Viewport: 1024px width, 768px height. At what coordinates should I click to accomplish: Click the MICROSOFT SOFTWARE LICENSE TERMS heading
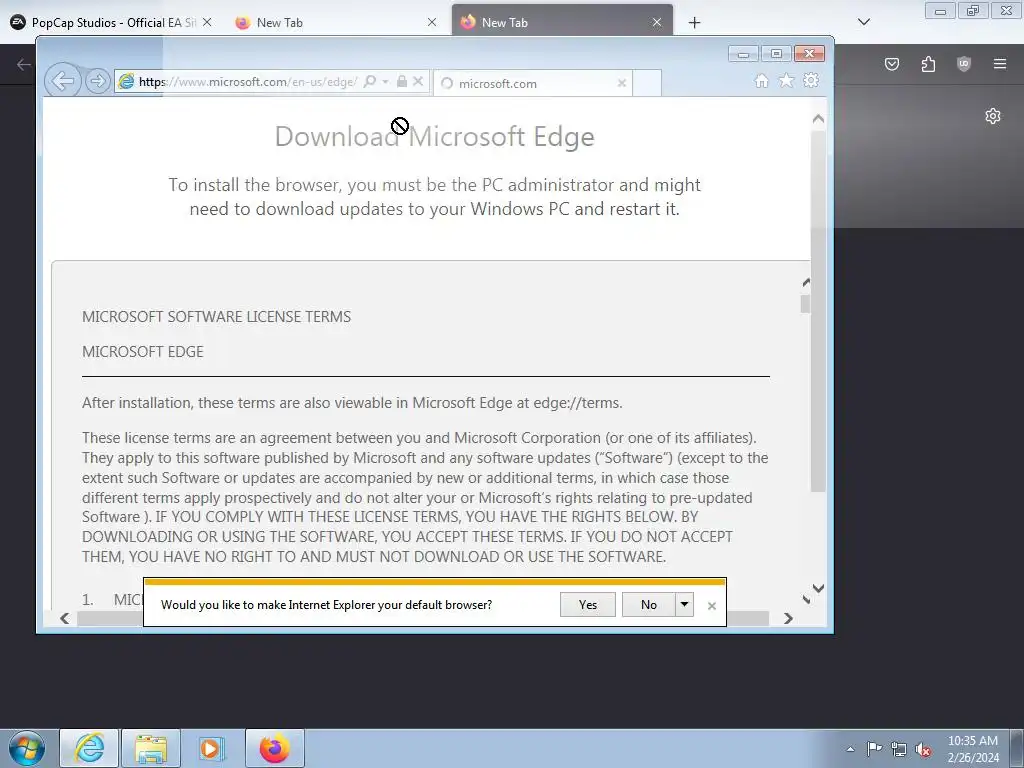[x=217, y=317]
